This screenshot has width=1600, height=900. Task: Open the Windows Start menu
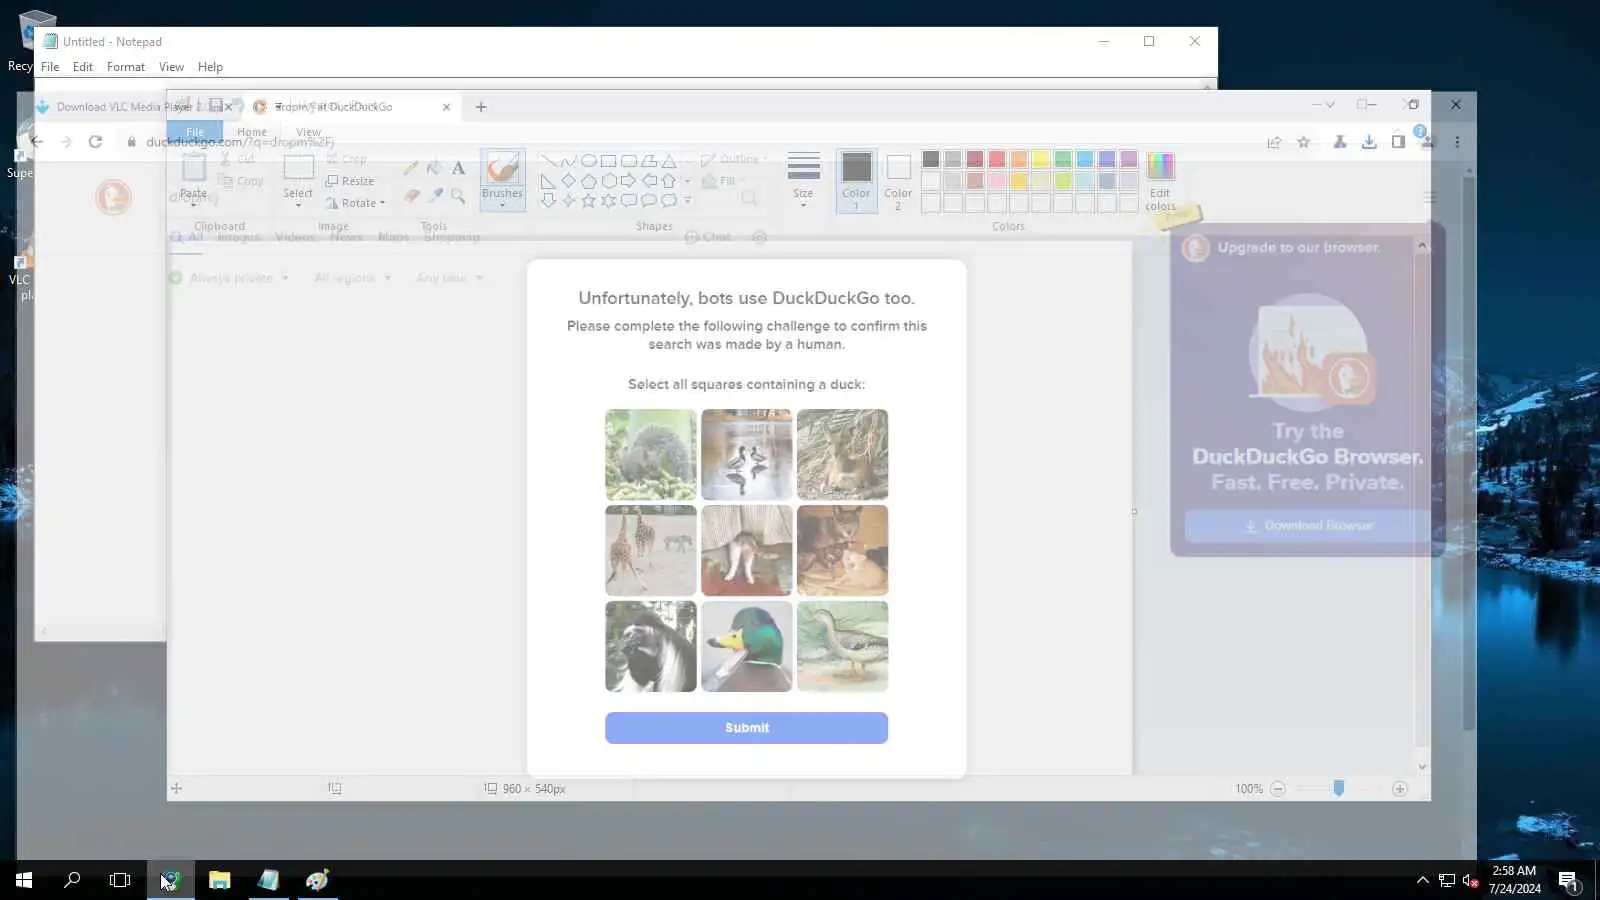(x=24, y=880)
